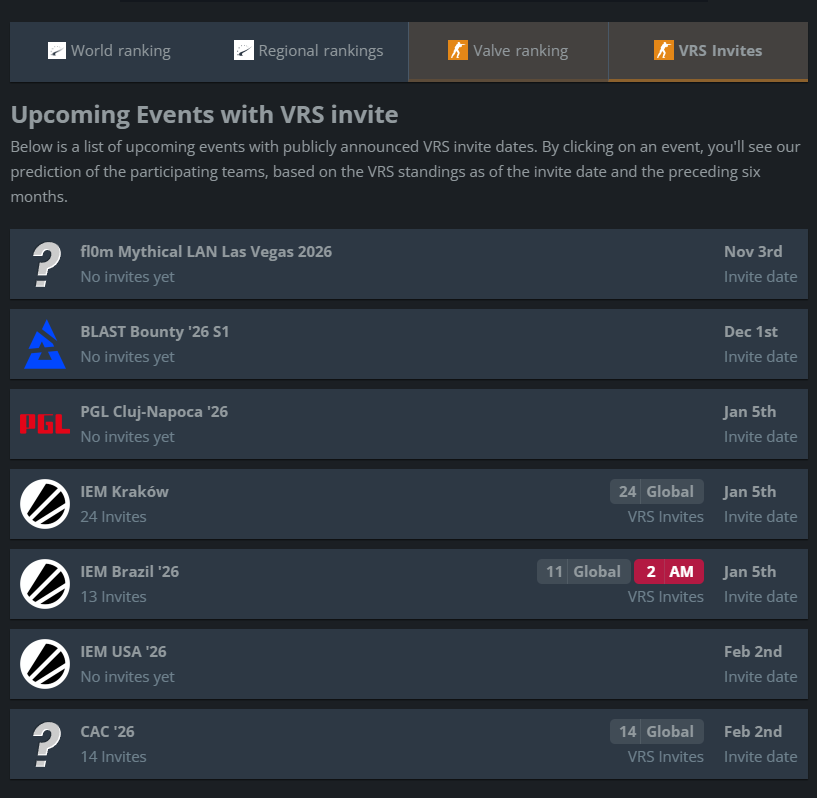Click the World ranking tab icon

coord(57,51)
